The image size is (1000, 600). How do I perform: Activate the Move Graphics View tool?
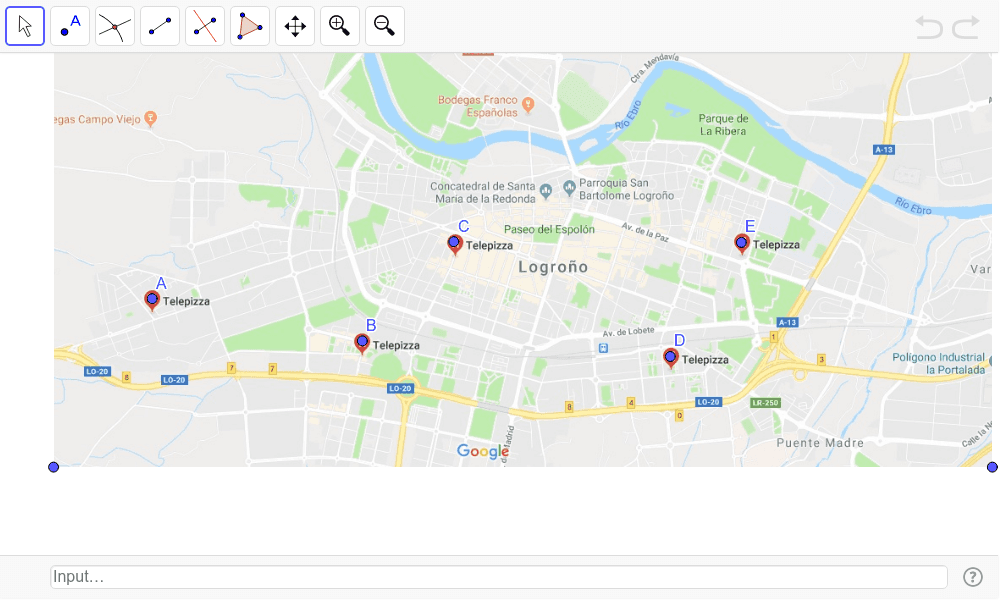click(295, 26)
